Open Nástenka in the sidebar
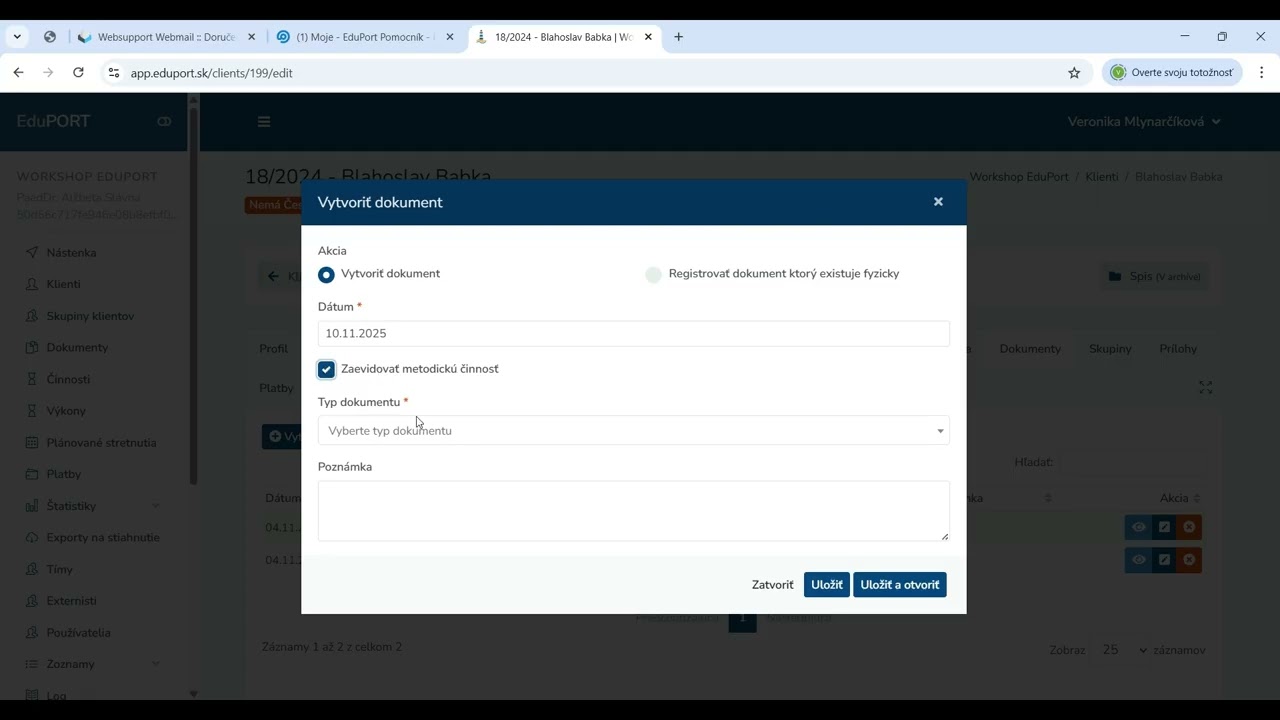The height and width of the screenshot is (720, 1280). click(x=71, y=253)
